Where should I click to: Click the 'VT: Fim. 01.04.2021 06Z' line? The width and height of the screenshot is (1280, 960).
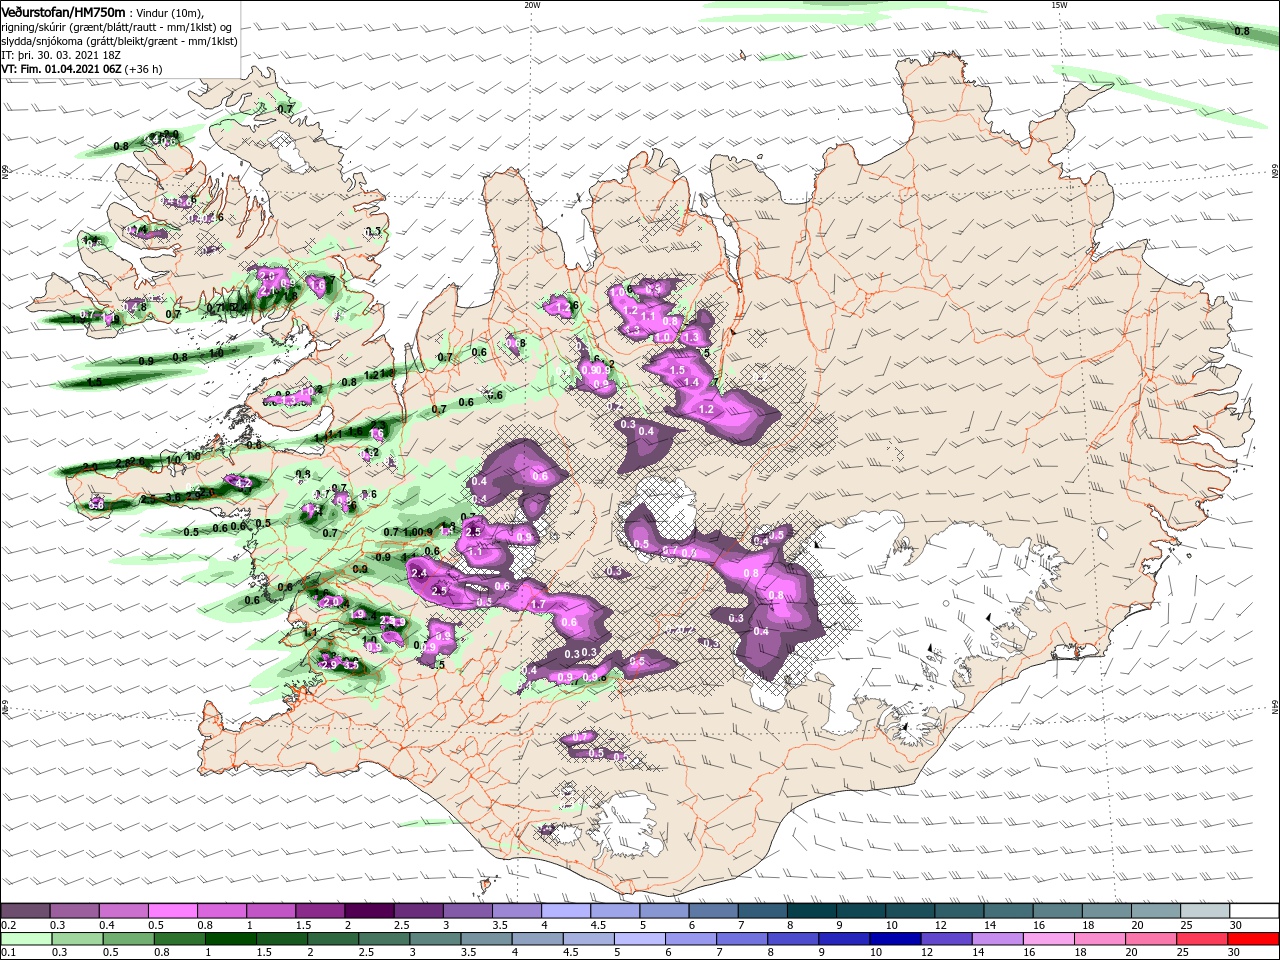(60, 69)
